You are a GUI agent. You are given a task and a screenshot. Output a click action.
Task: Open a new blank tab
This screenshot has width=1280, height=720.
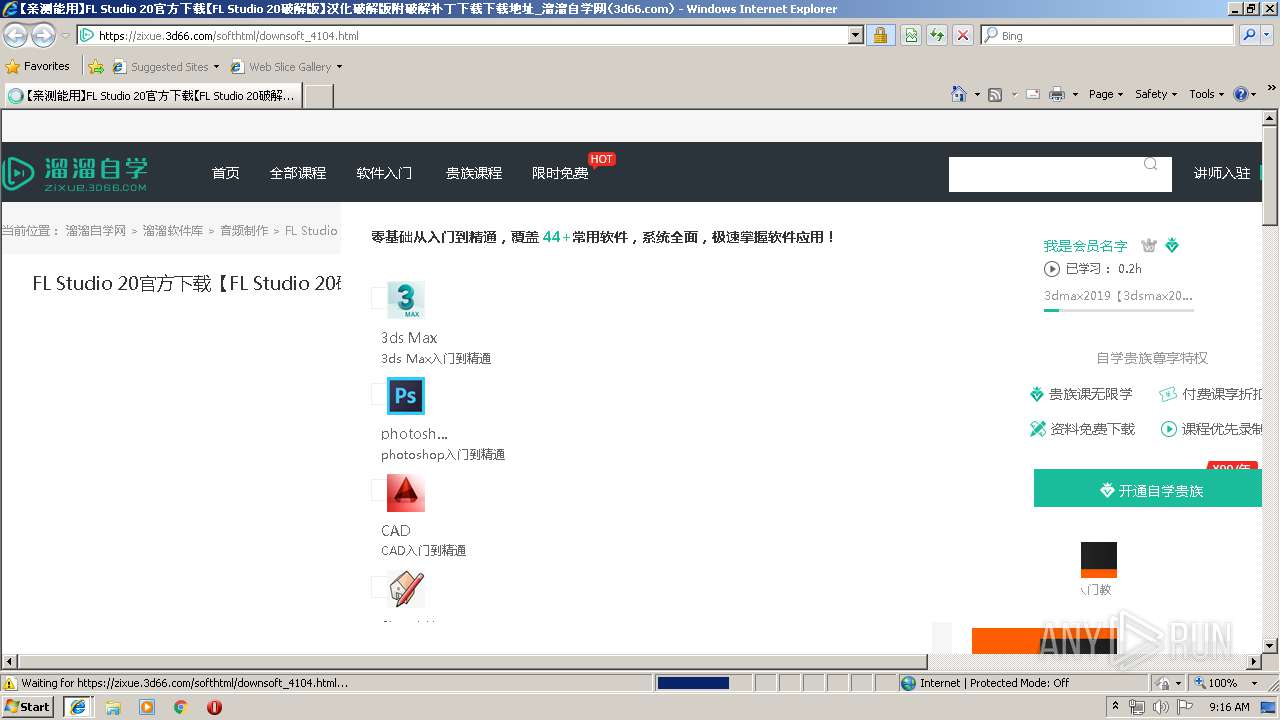click(318, 96)
